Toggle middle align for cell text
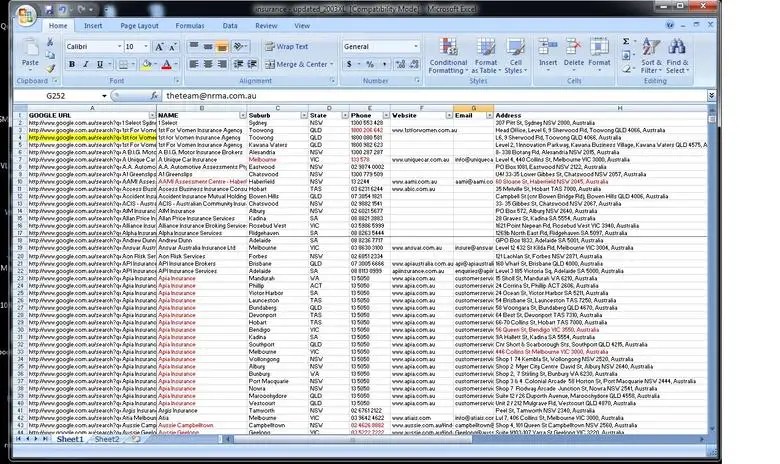Screen dimensions: 780x464 pyautogui.click(x=208, y=46)
